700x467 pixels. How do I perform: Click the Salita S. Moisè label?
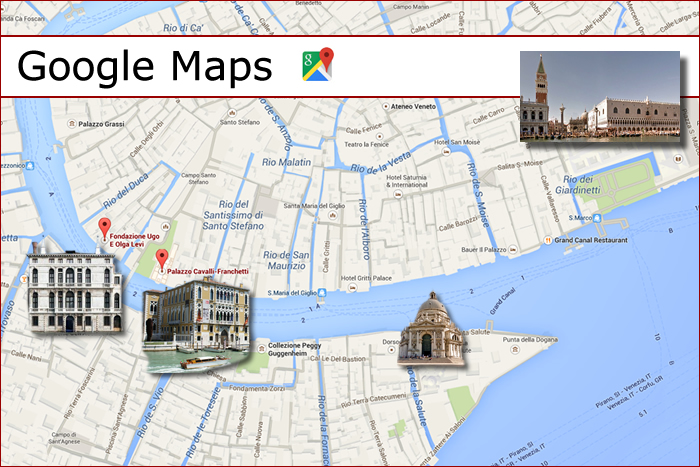(x=520, y=165)
